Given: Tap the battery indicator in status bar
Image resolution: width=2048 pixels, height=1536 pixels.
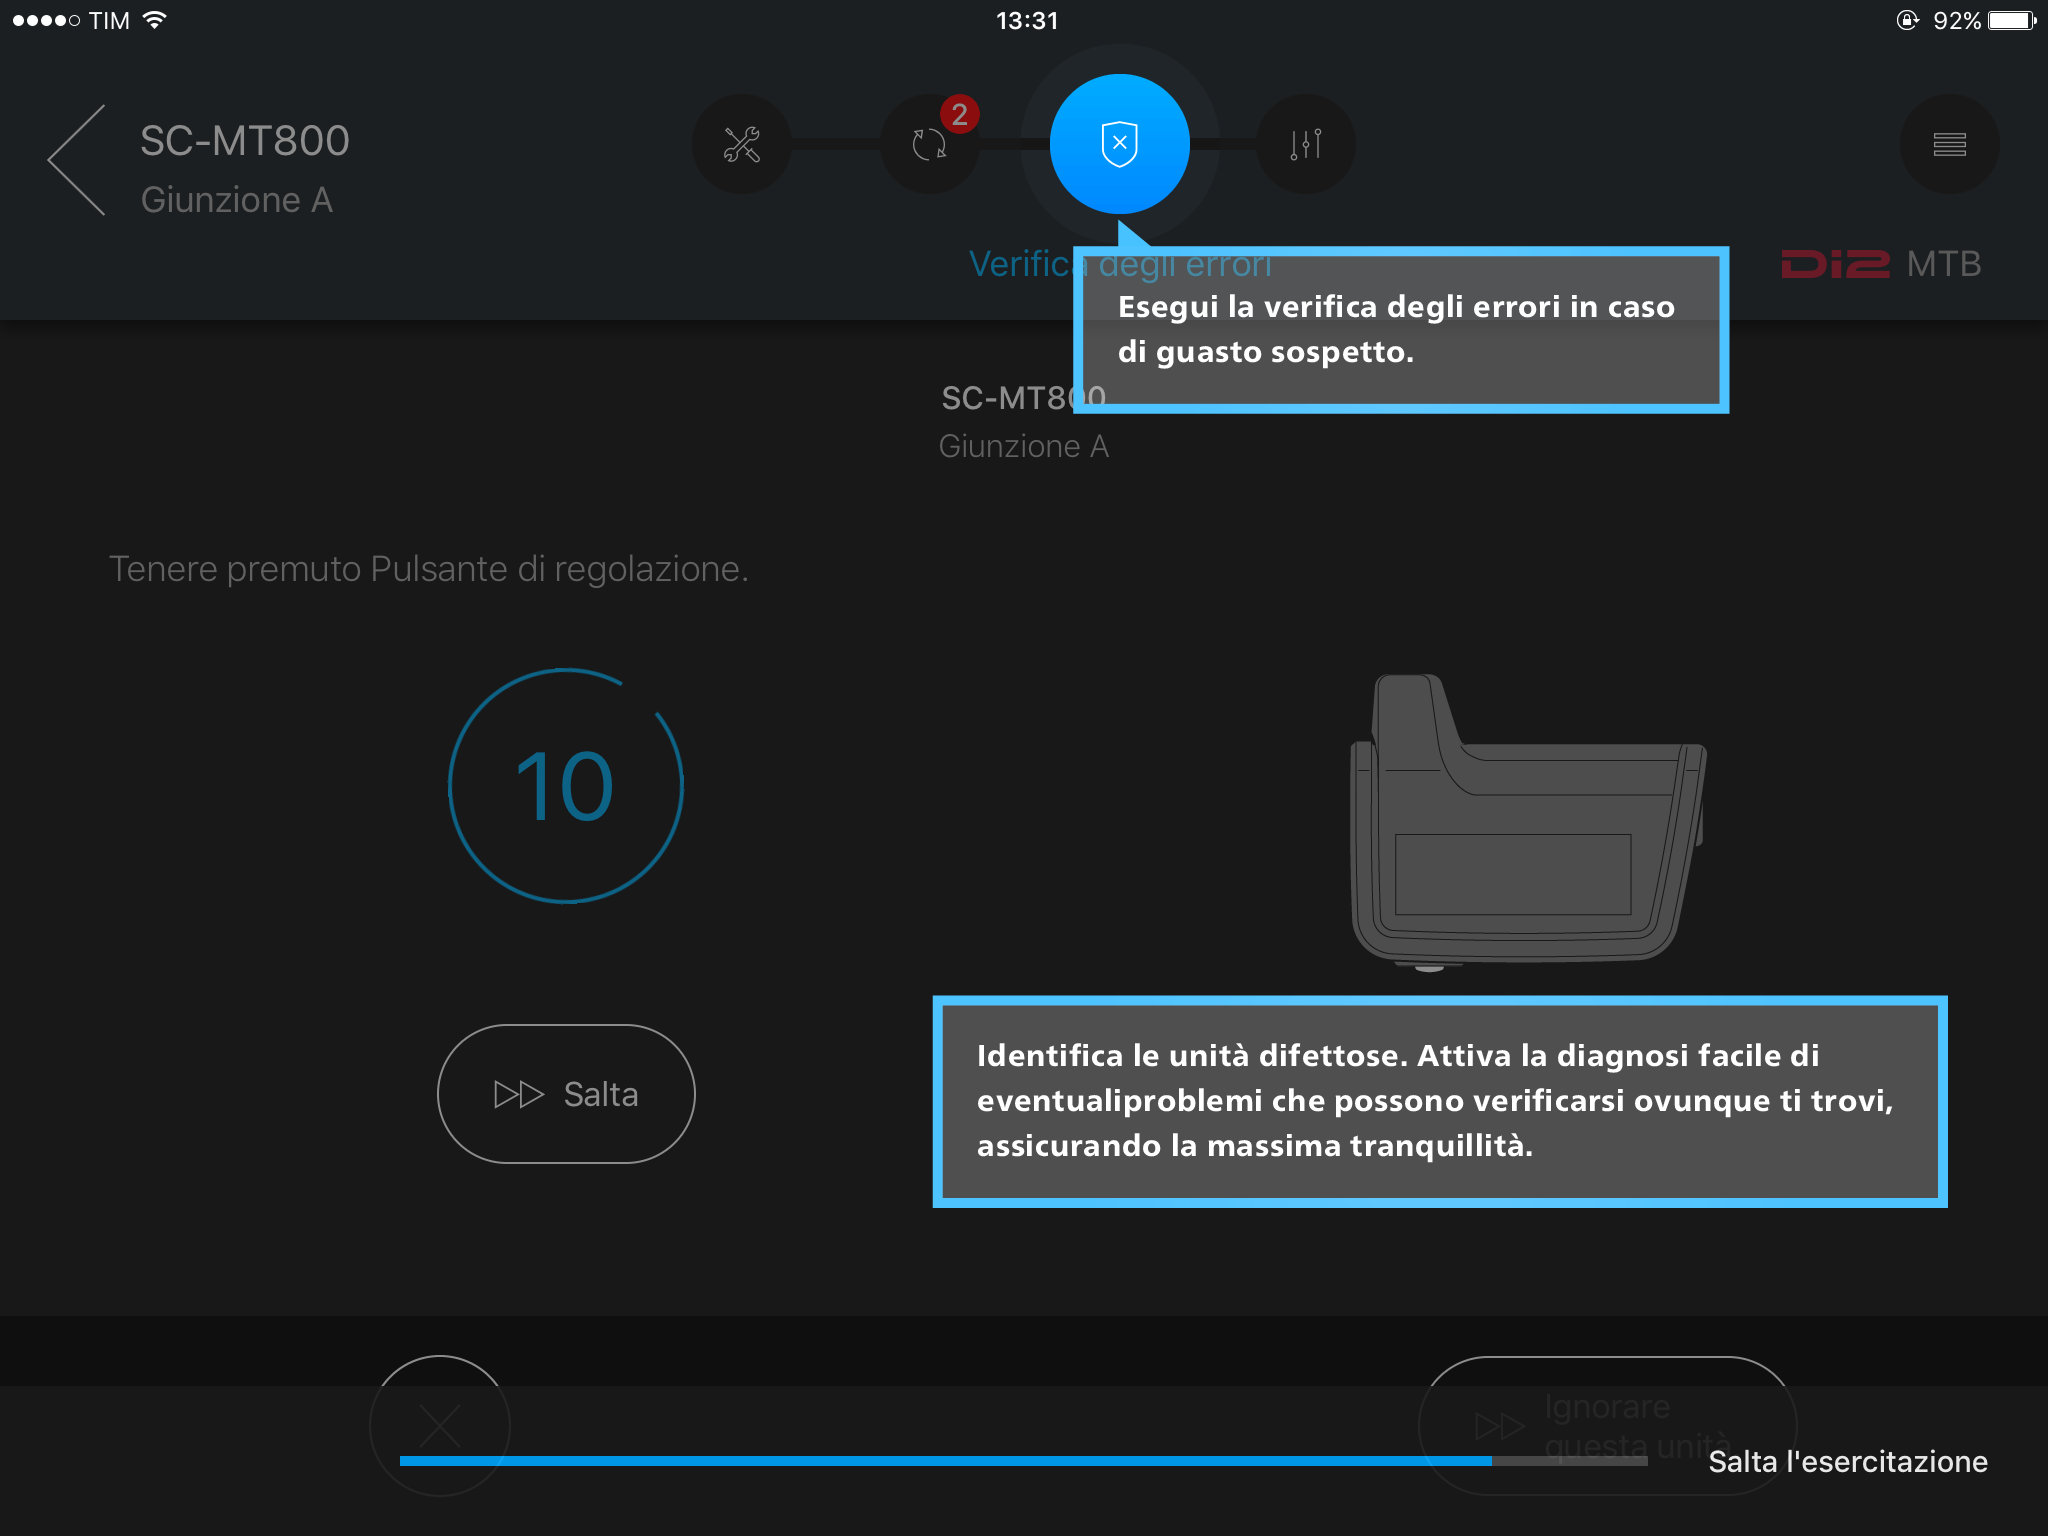Looking at the screenshot, I should (2011, 21).
